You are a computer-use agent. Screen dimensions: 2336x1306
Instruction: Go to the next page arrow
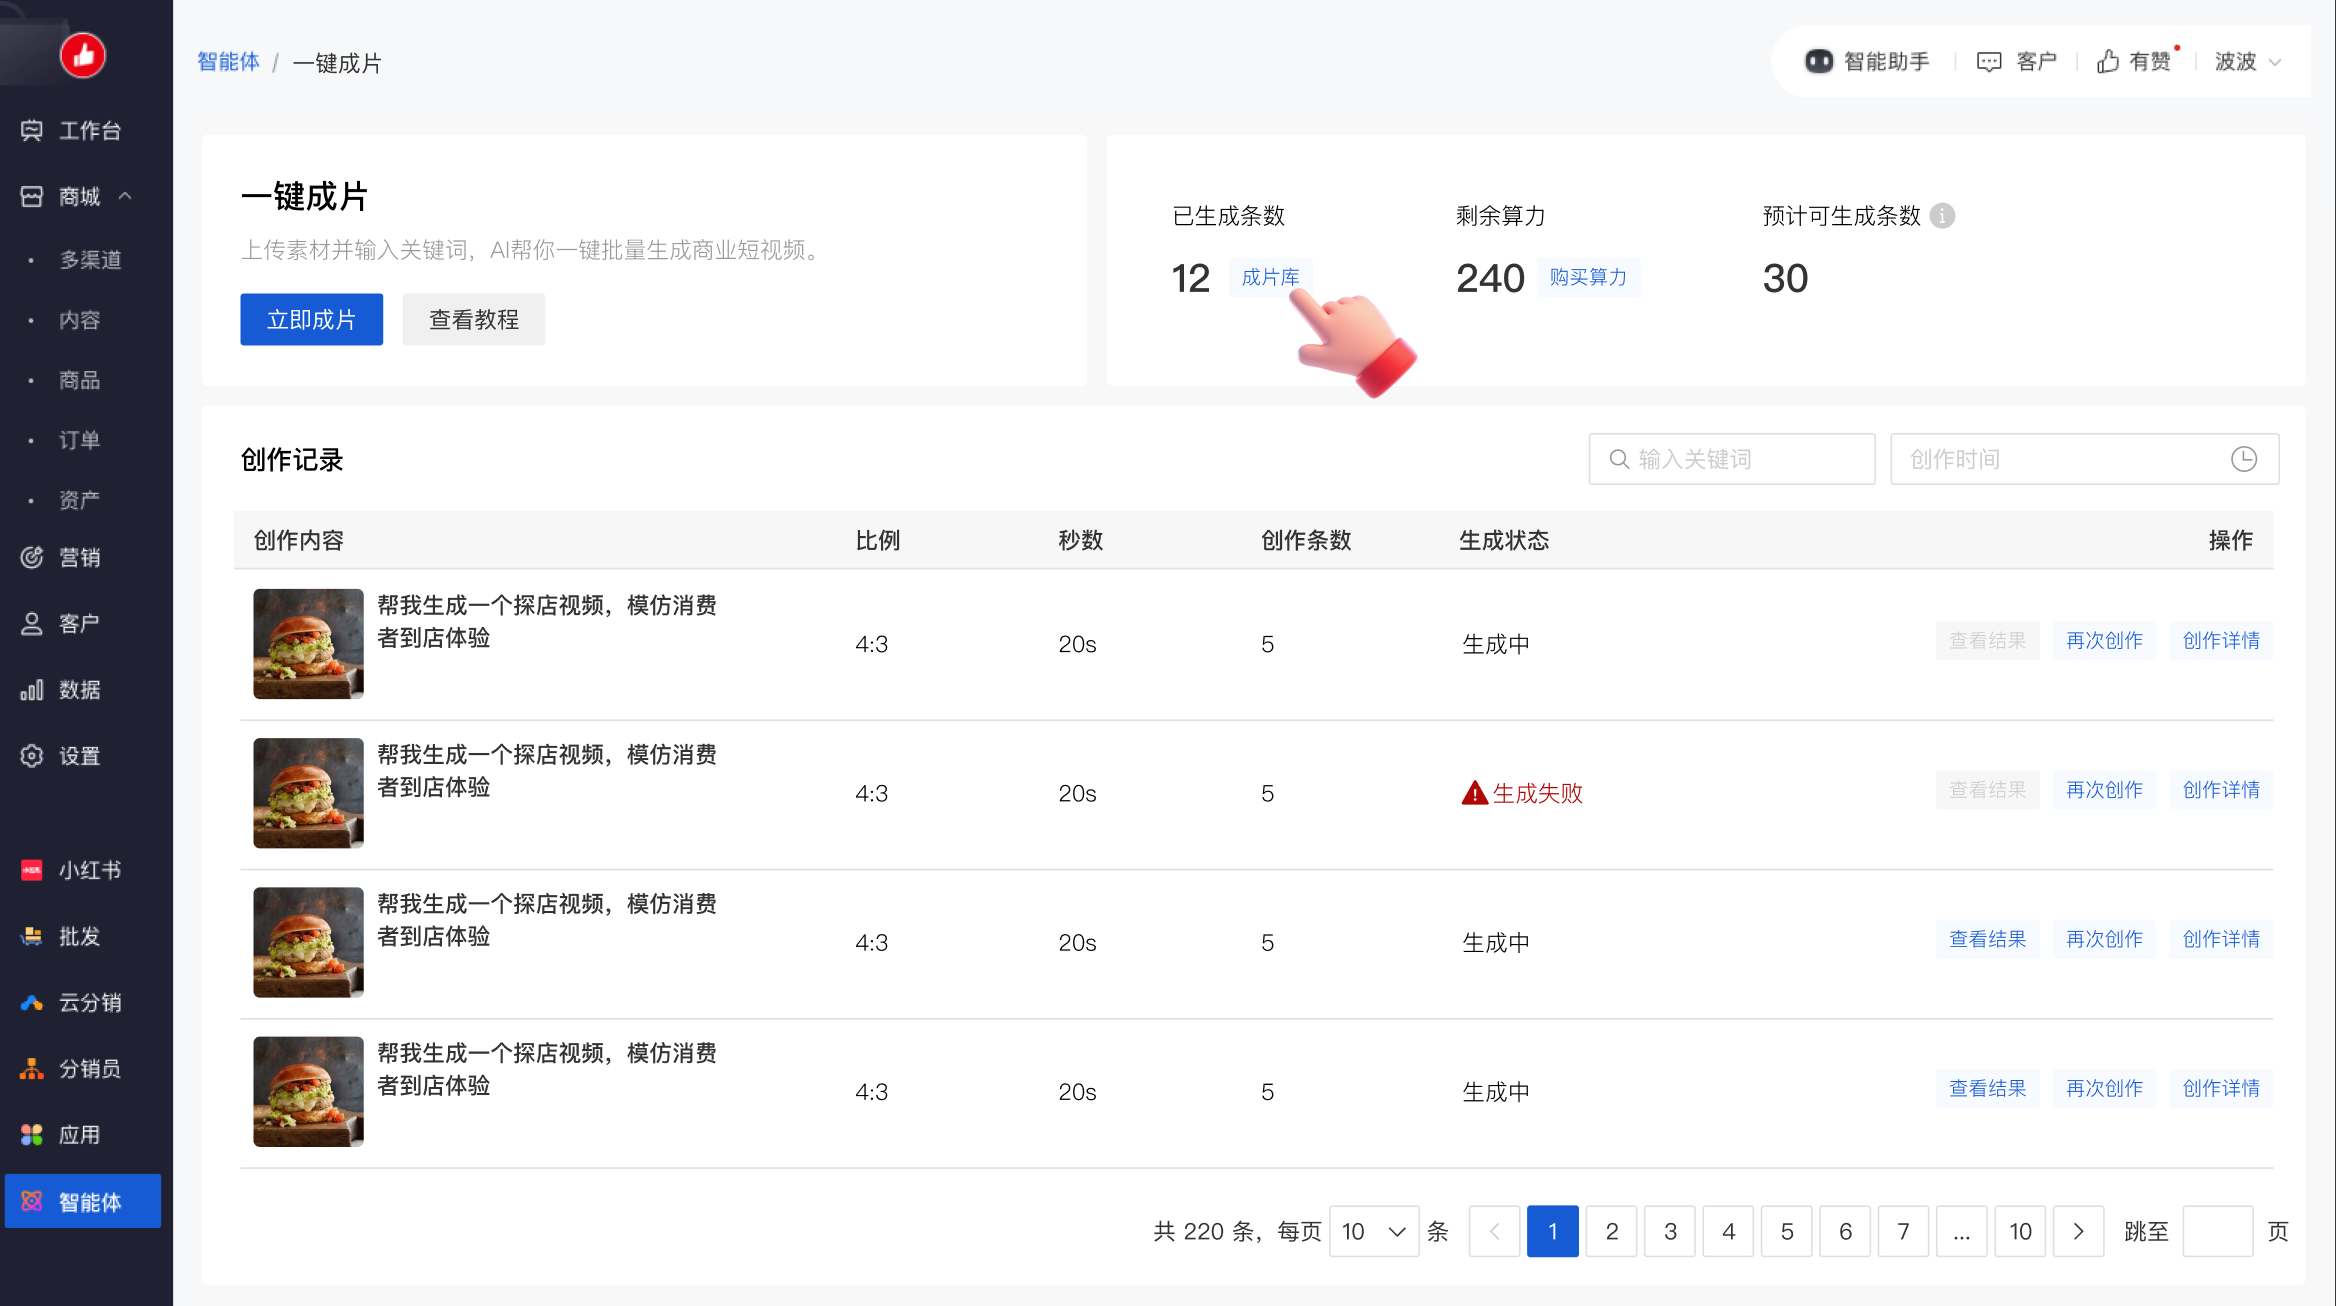2078,1231
